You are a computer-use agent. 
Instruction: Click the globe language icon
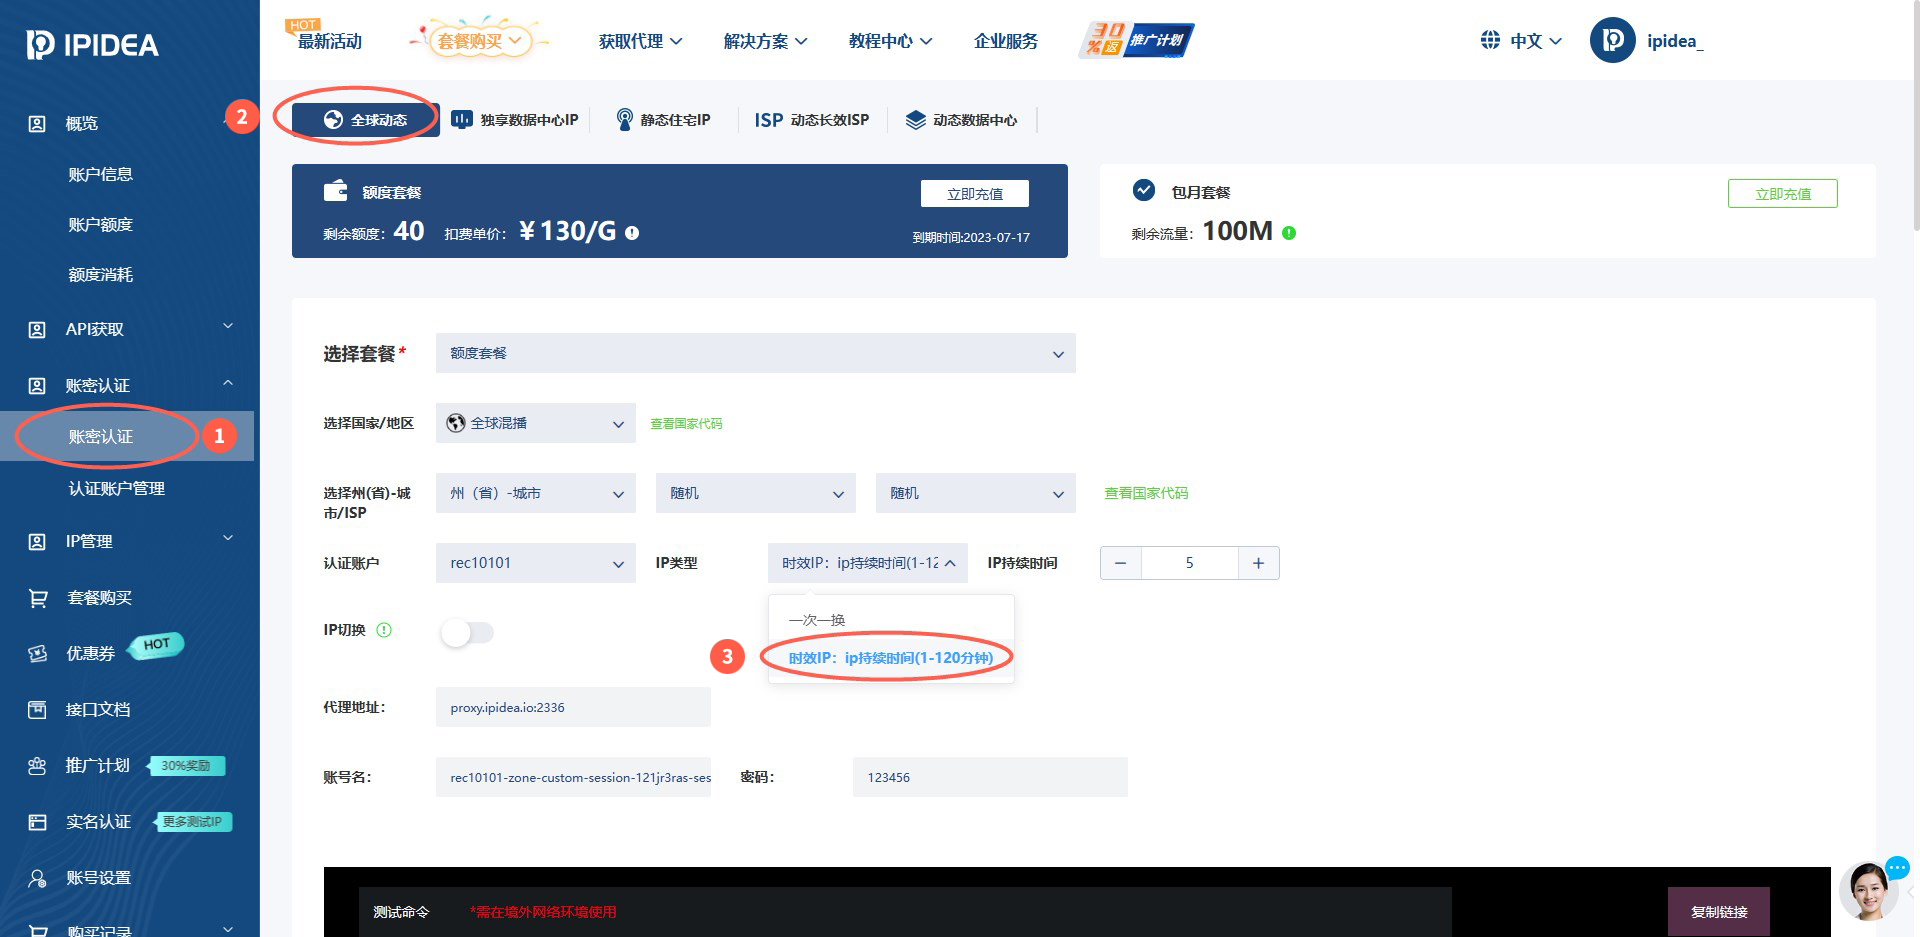[x=1490, y=40]
